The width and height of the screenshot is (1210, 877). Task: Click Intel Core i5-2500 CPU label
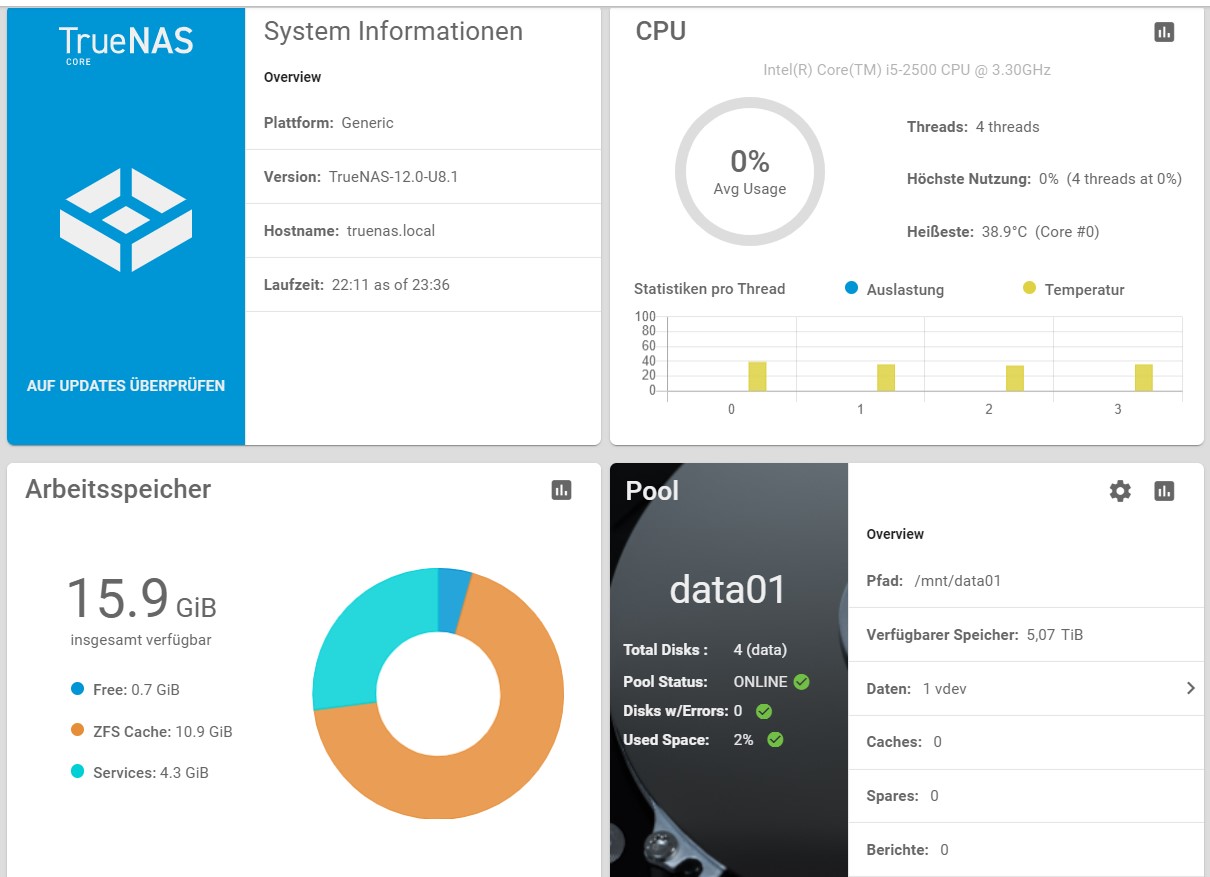coord(907,70)
